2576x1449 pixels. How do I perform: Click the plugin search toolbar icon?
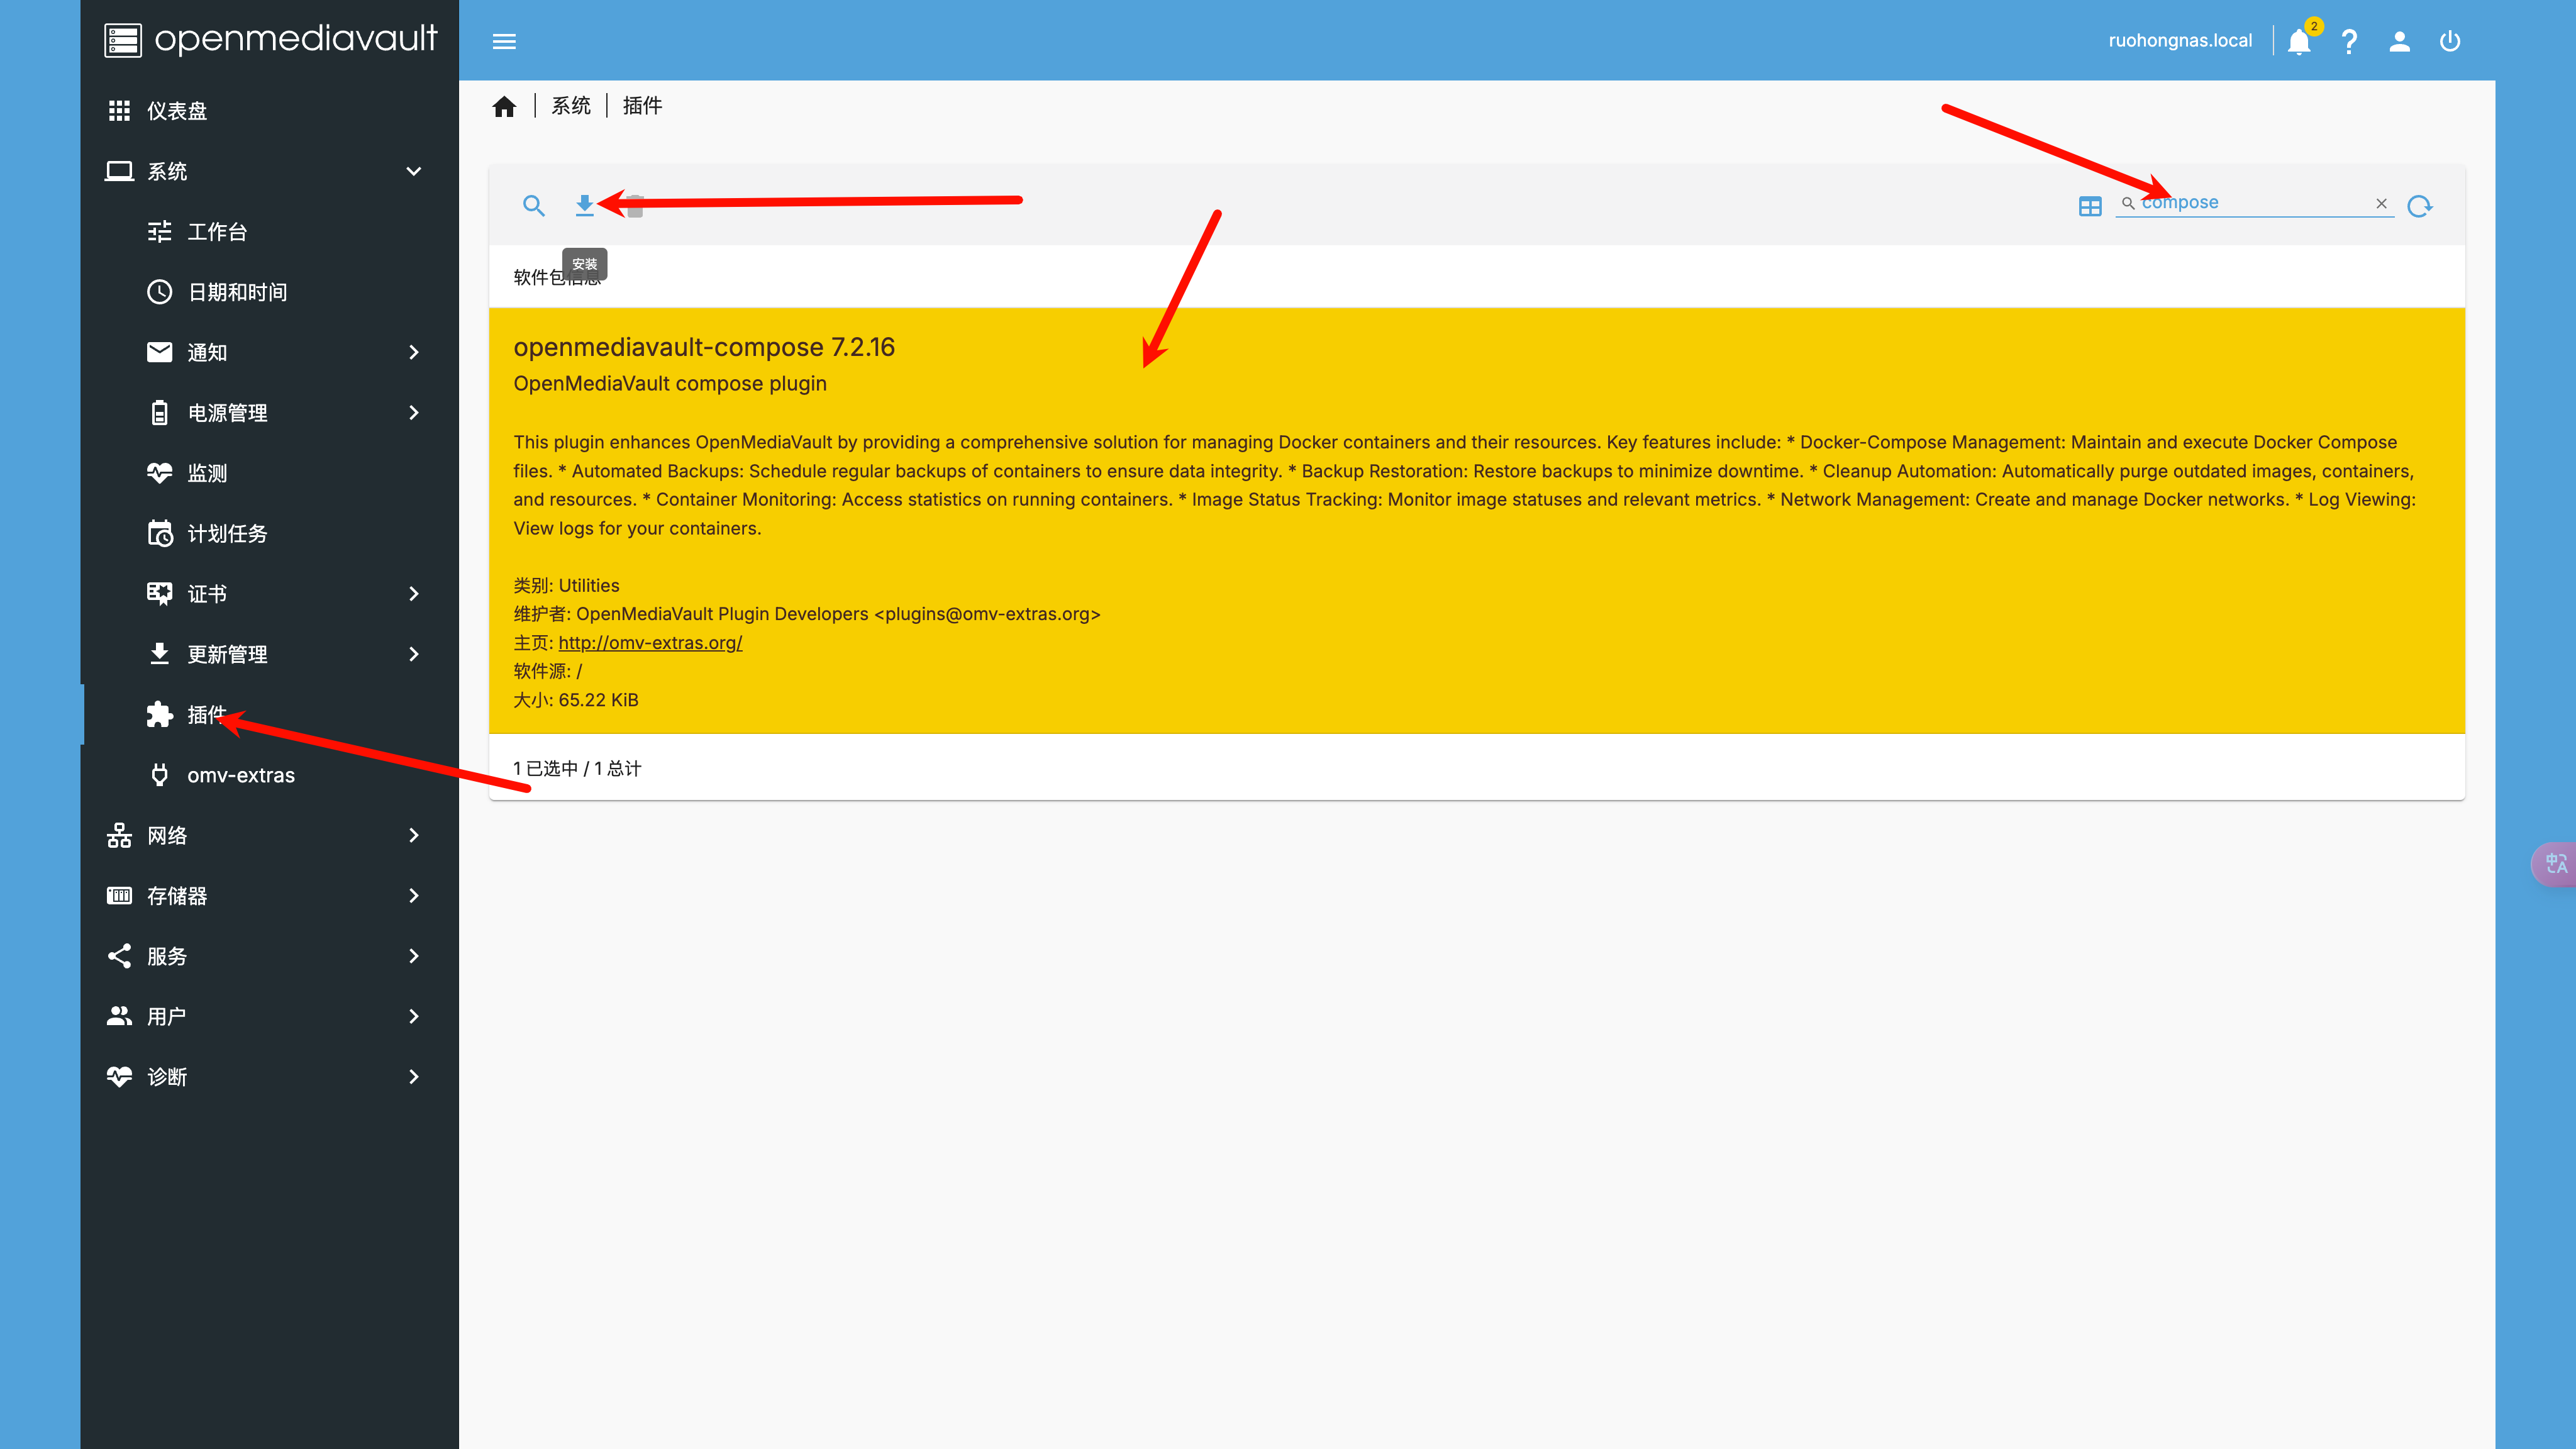(x=534, y=206)
